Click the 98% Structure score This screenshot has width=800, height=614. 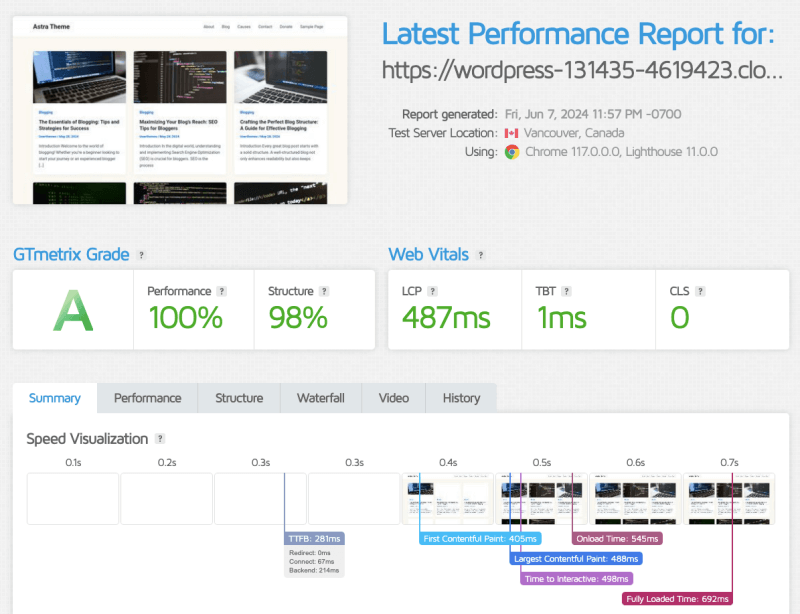[298, 317]
